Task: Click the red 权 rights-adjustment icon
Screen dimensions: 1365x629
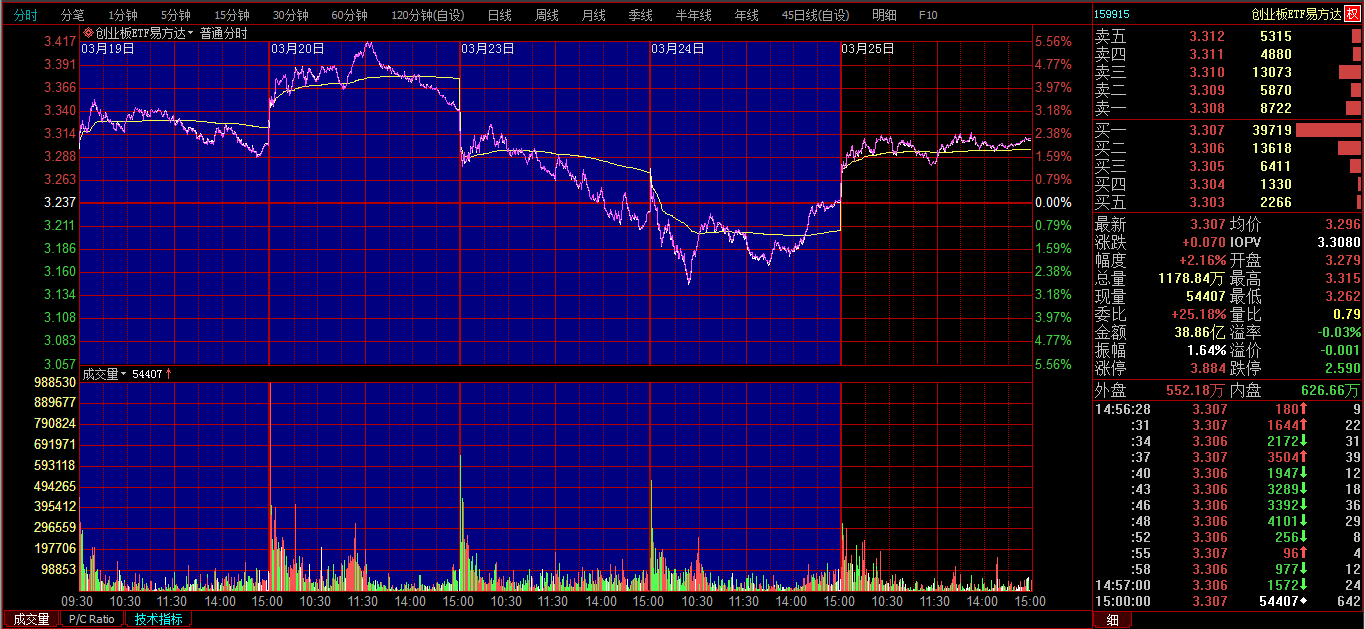Action: point(1352,14)
